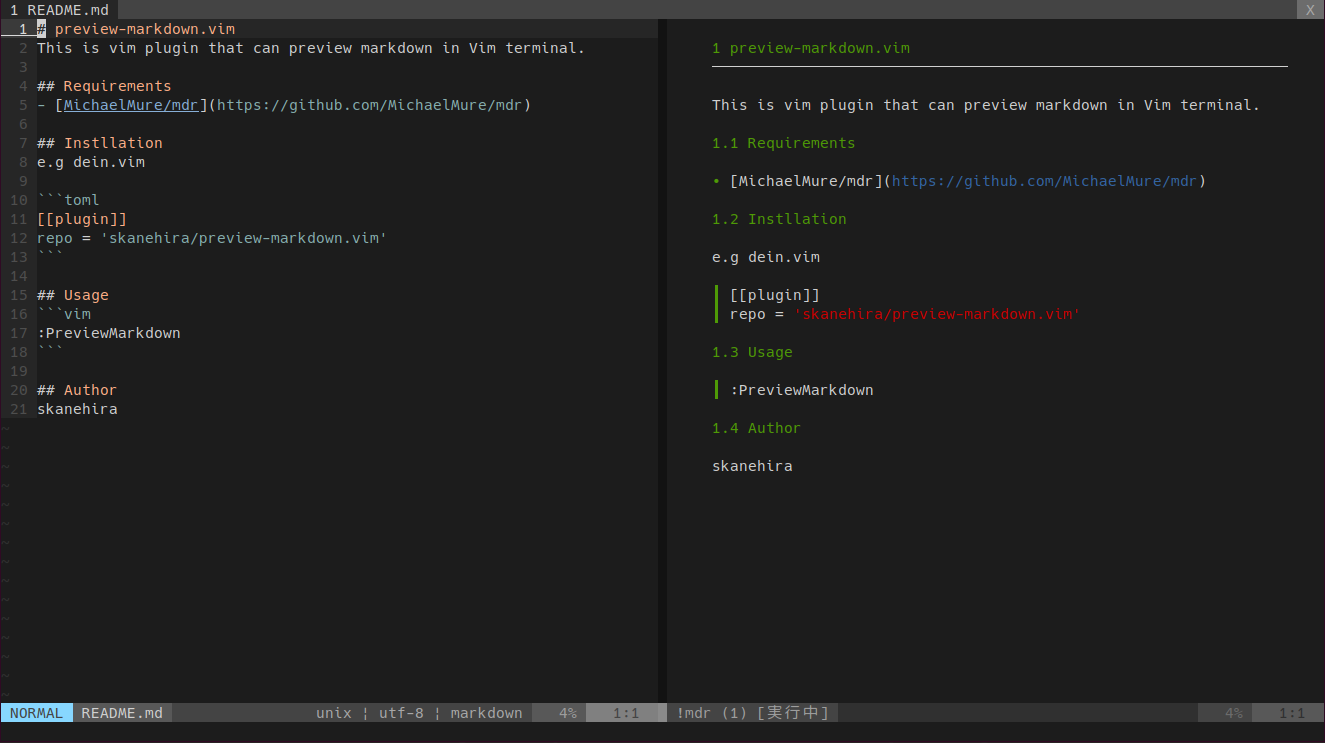Click '[[plugin]]' in the preview code block
The height and width of the screenshot is (743, 1325).
click(775, 295)
